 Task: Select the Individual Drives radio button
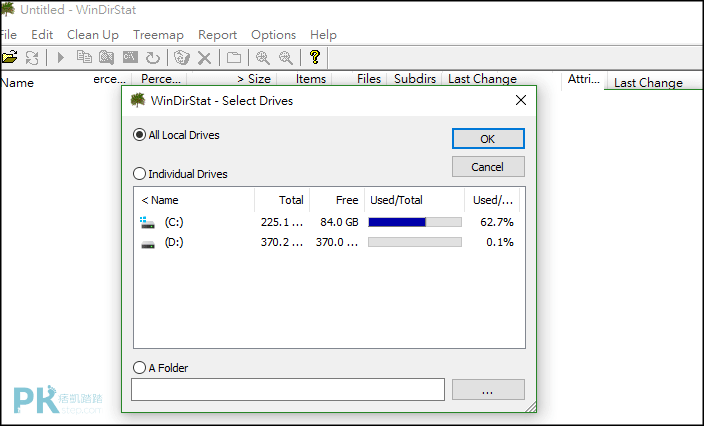pyautogui.click(x=139, y=173)
